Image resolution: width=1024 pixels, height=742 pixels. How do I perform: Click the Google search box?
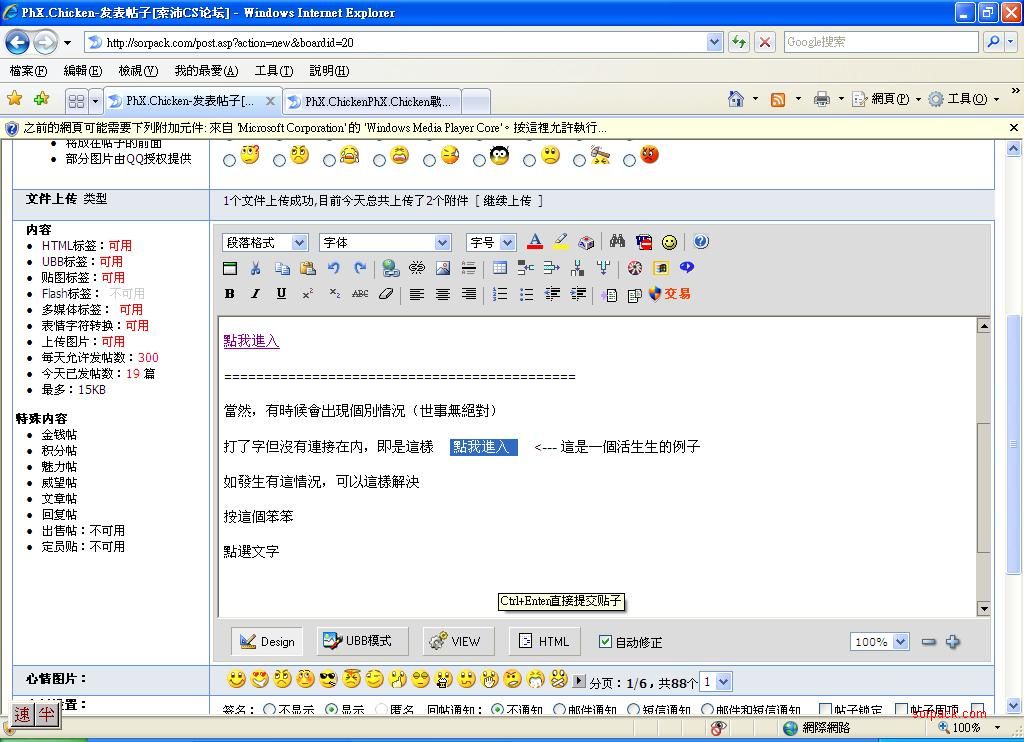click(881, 42)
